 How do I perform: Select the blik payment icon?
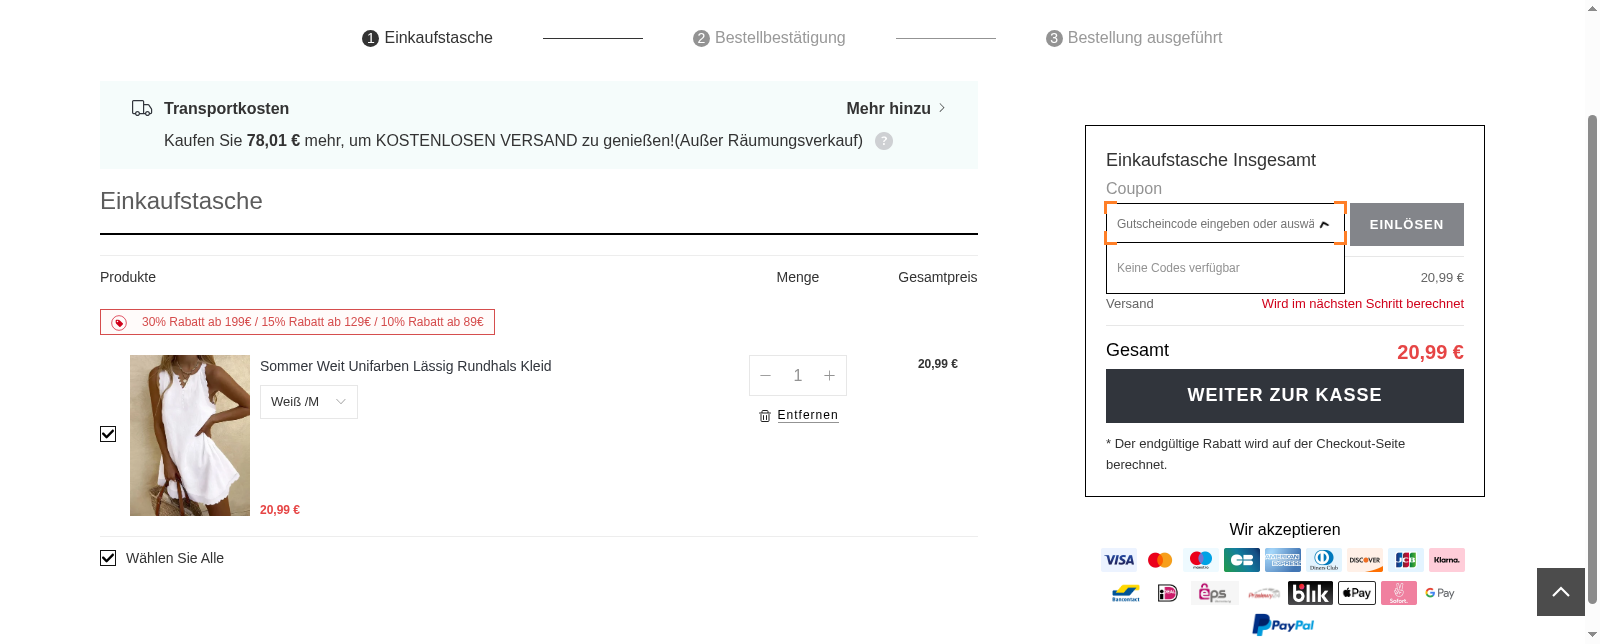coord(1310,593)
